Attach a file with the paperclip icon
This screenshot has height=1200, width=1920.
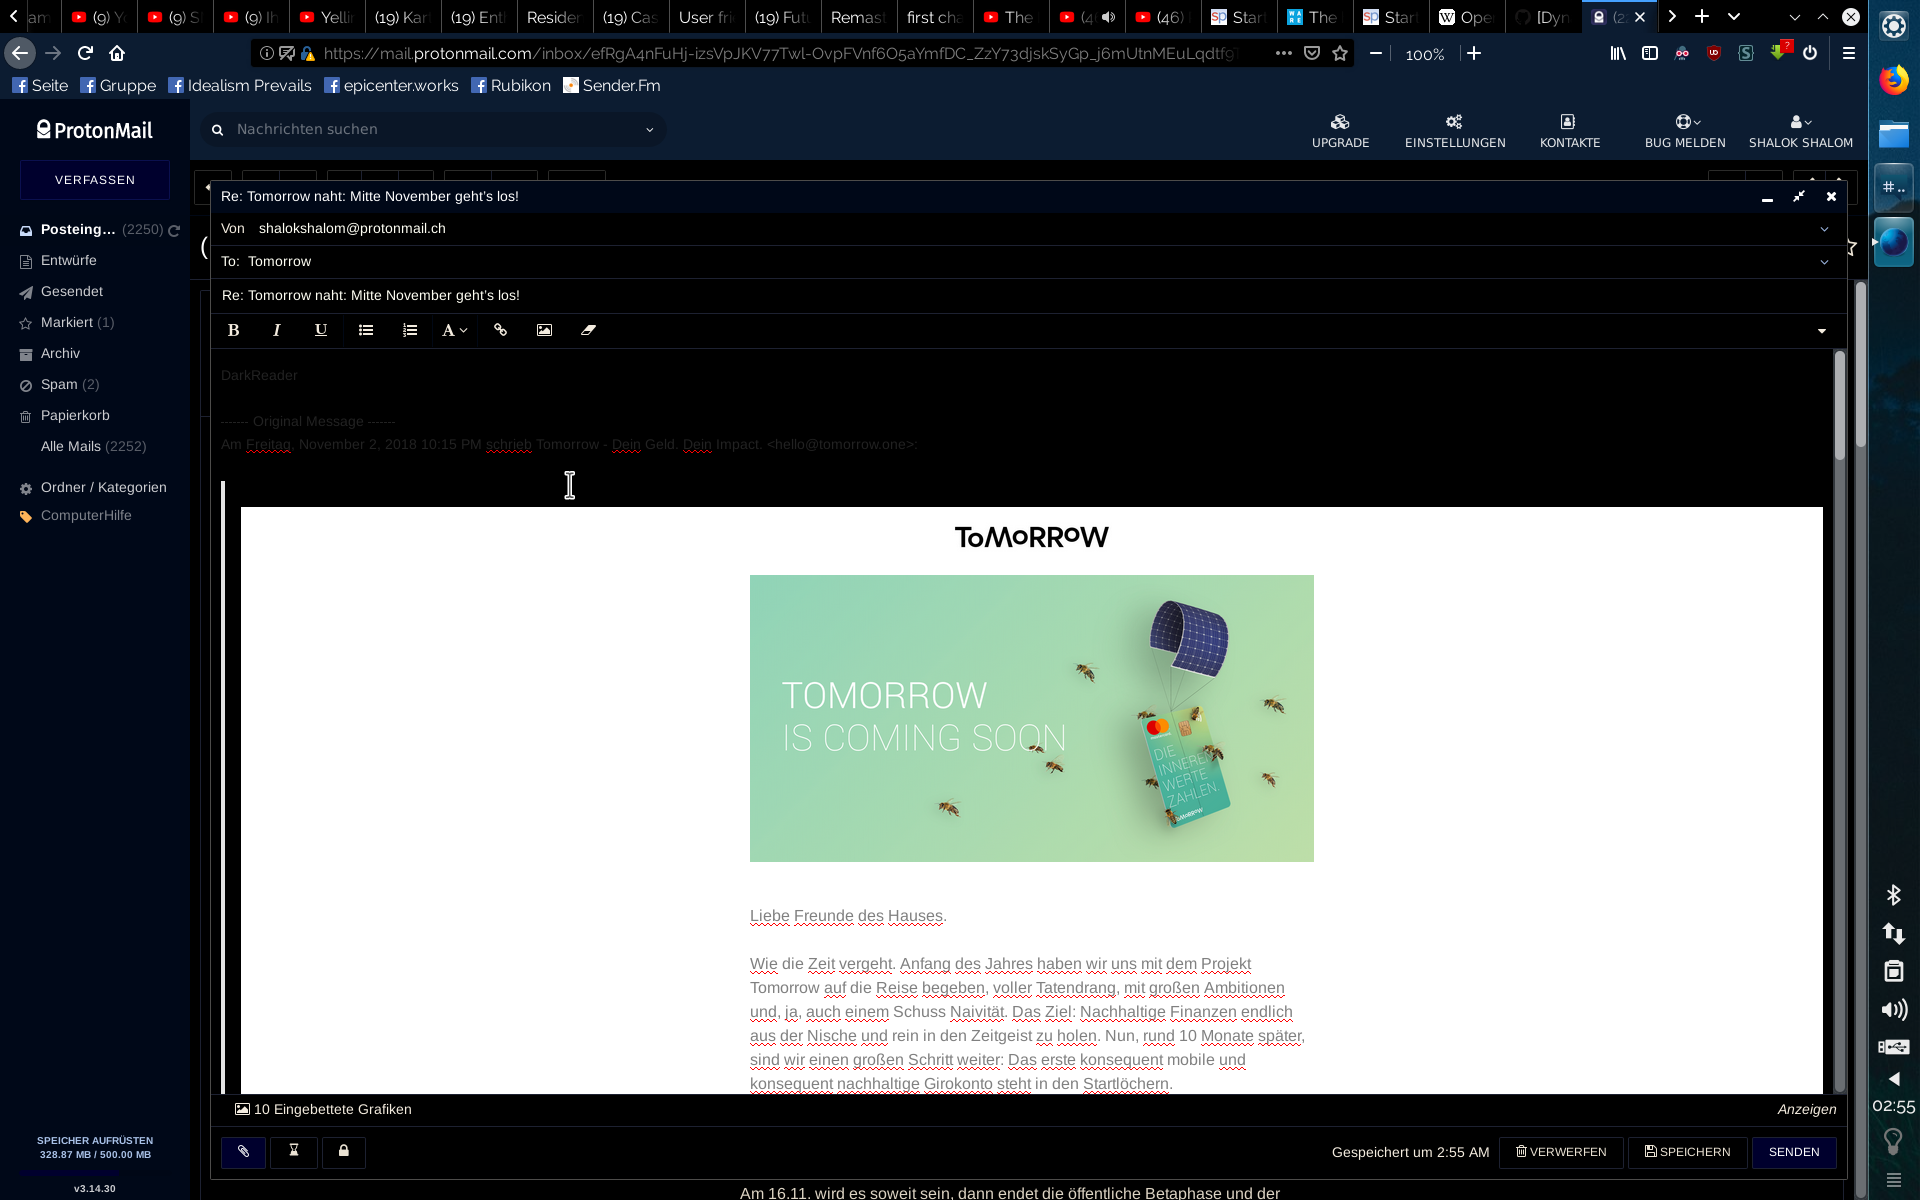coord(243,1152)
